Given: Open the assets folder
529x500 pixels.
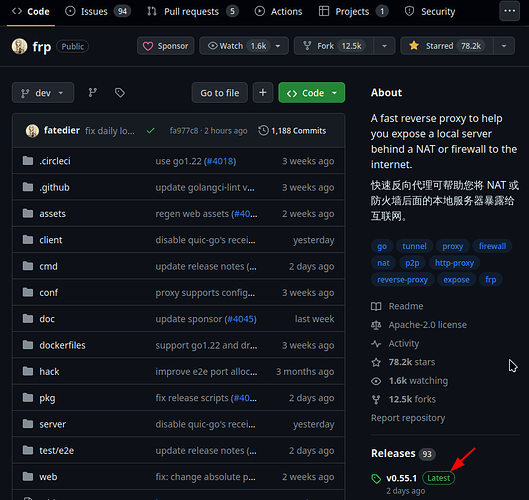Looking at the screenshot, I should click(x=53, y=214).
